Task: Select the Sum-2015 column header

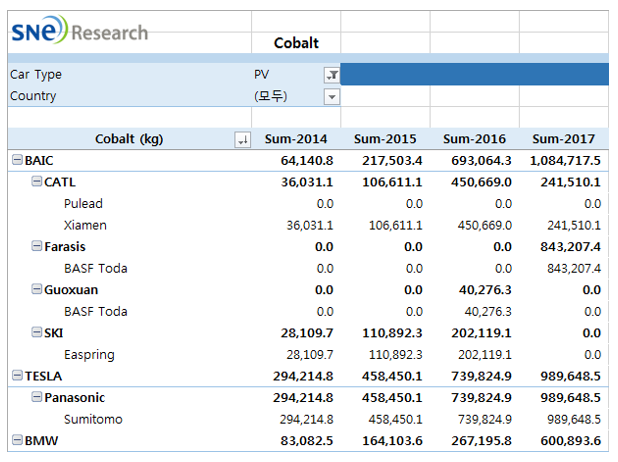Action: [385, 139]
